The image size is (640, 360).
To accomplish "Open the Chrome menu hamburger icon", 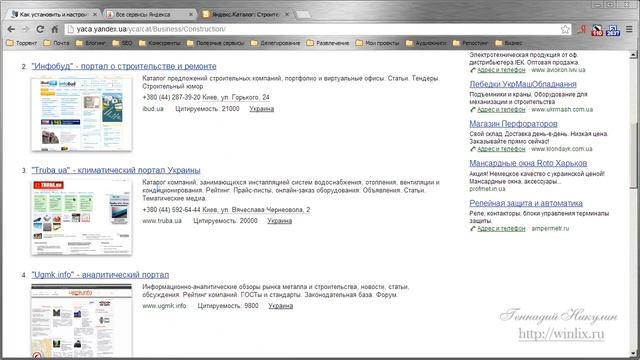I will (629, 29).
